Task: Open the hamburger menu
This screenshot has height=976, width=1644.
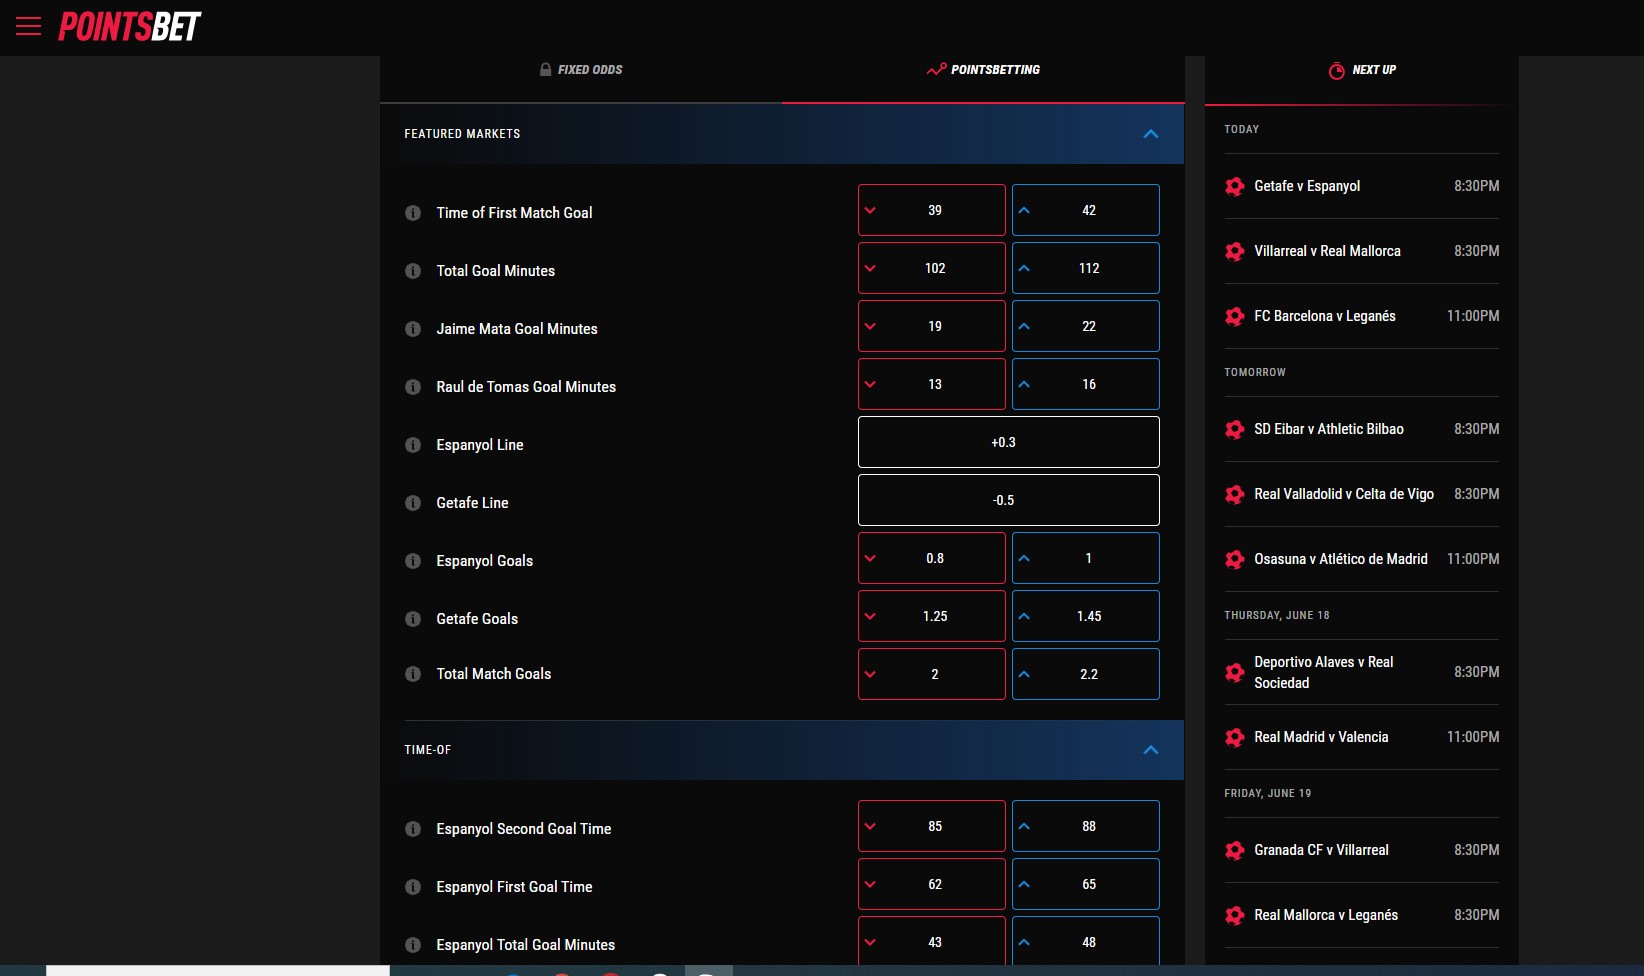Action: [29, 26]
